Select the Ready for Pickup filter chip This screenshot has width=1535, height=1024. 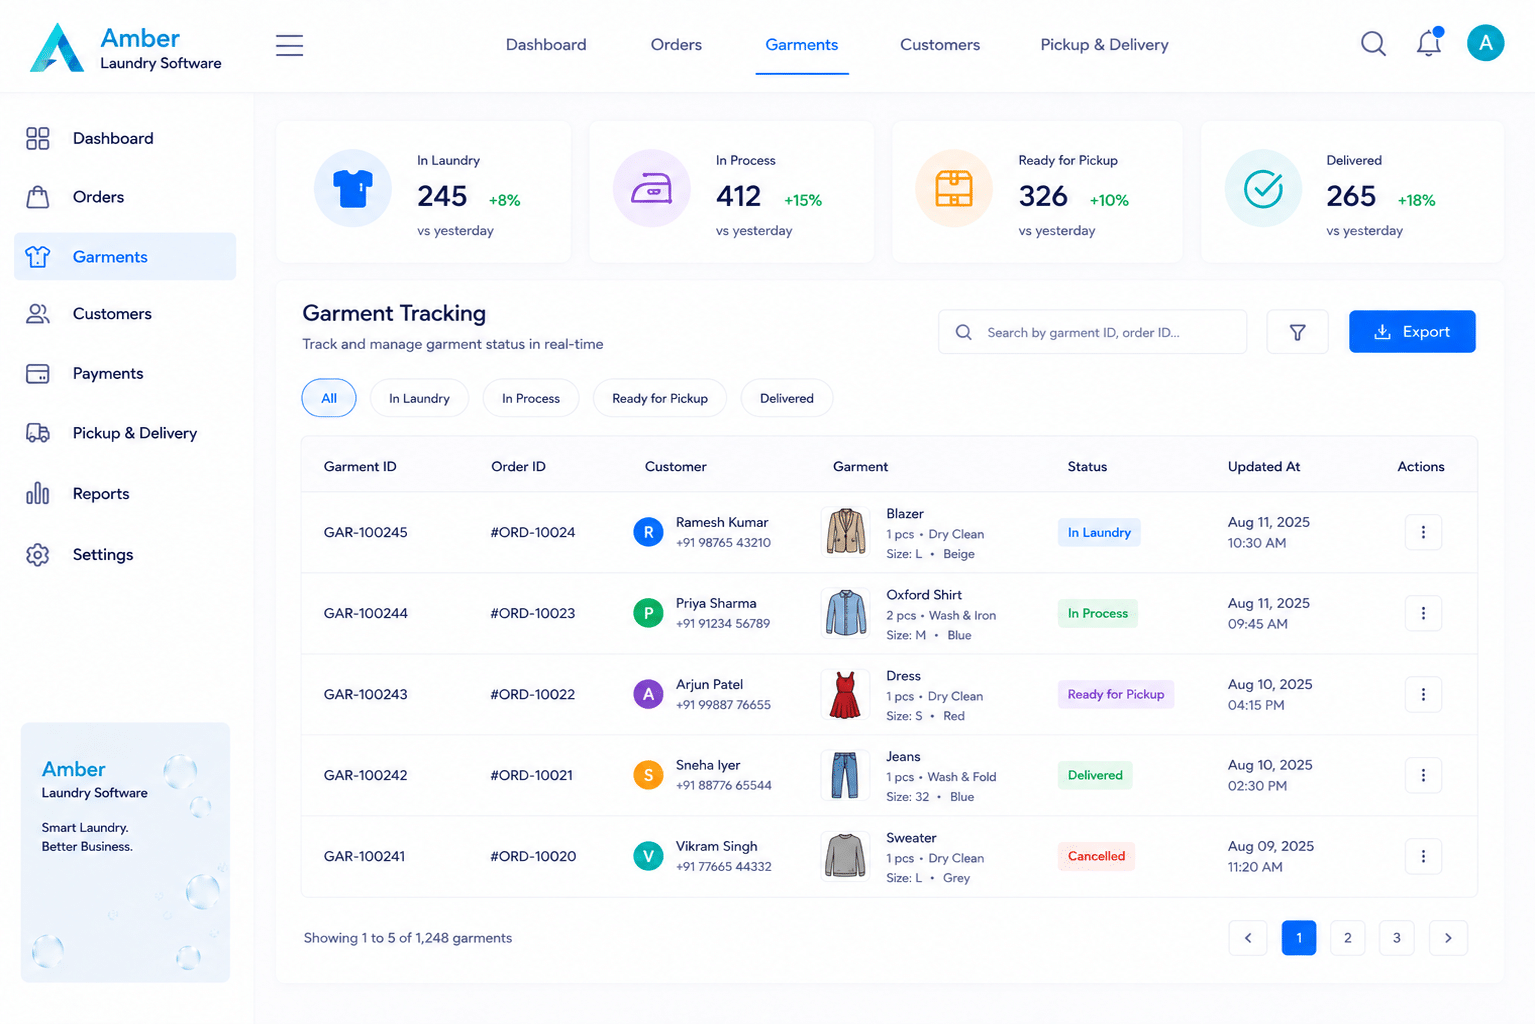click(x=660, y=398)
